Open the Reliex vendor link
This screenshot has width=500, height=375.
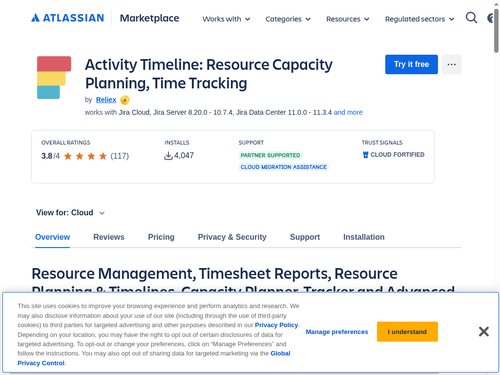point(106,100)
